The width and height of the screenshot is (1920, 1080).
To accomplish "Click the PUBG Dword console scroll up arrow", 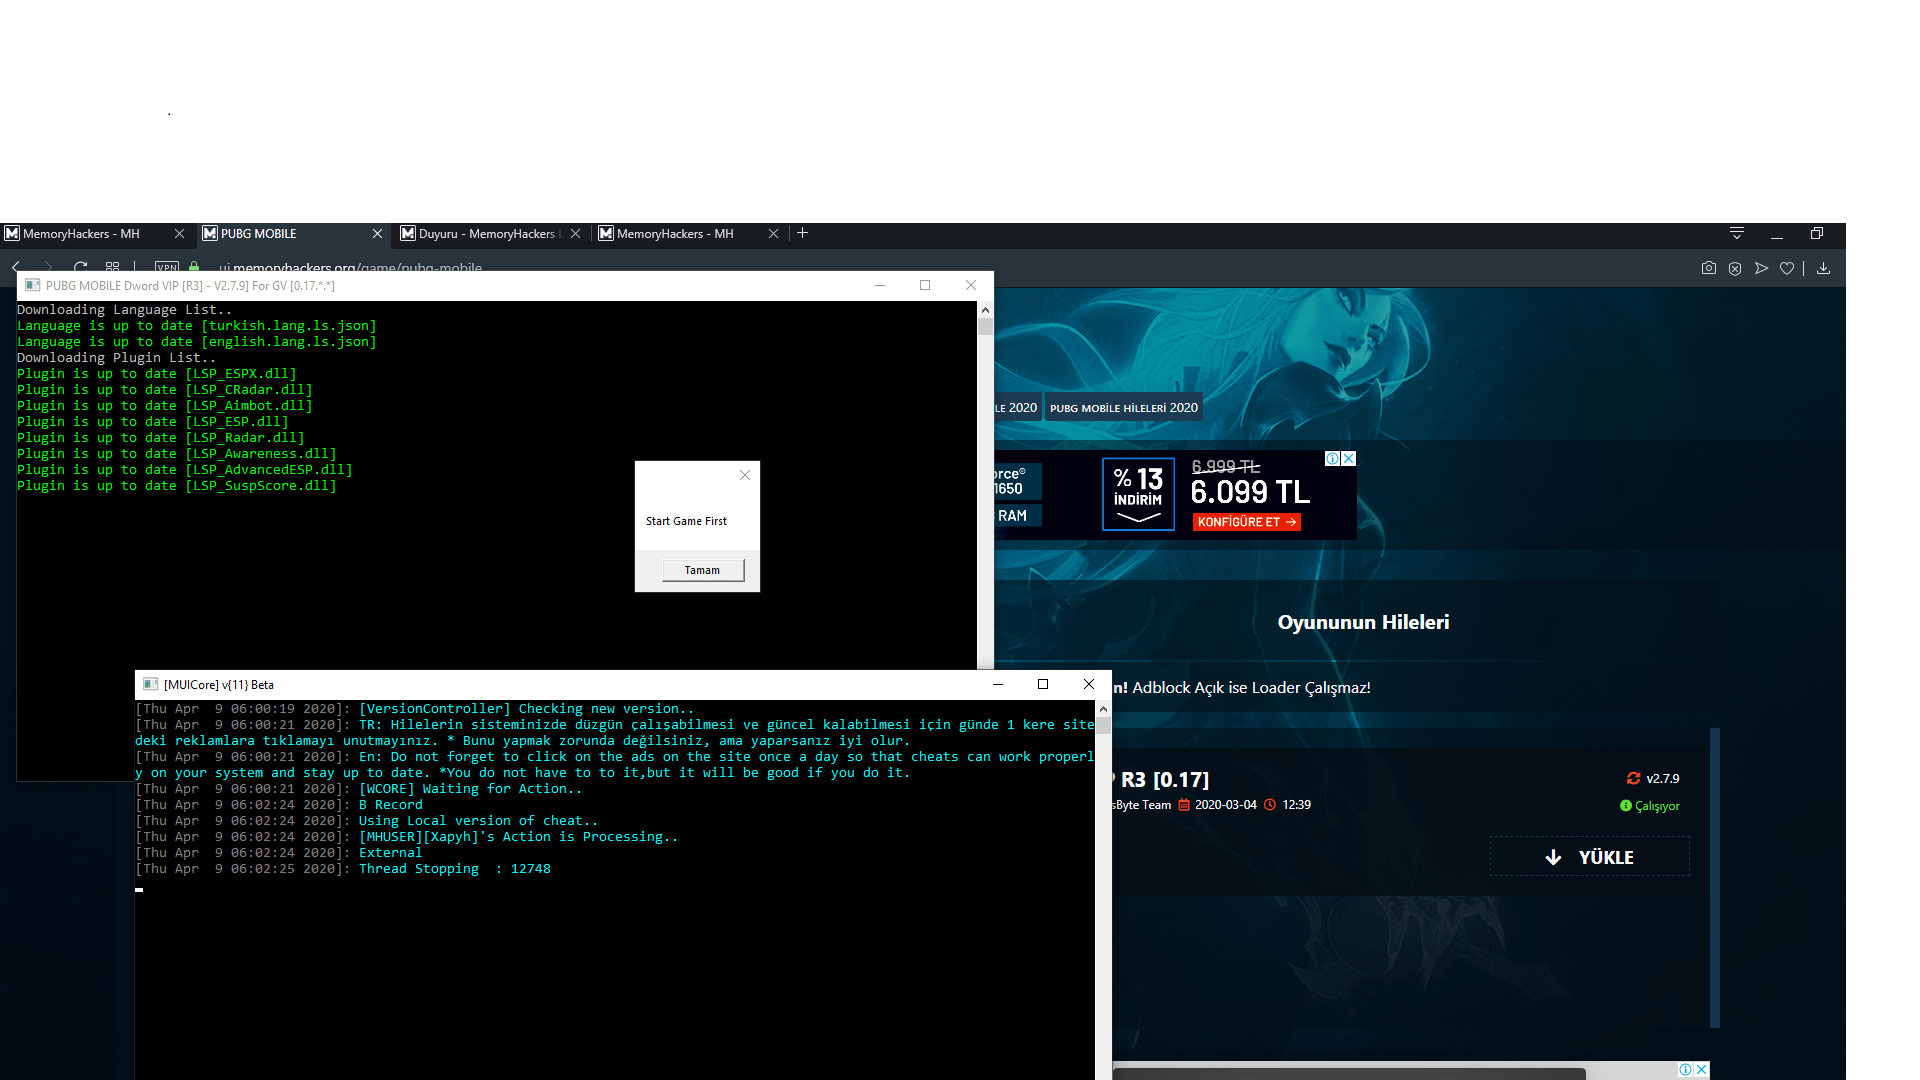I will pyautogui.click(x=986, y=310).
